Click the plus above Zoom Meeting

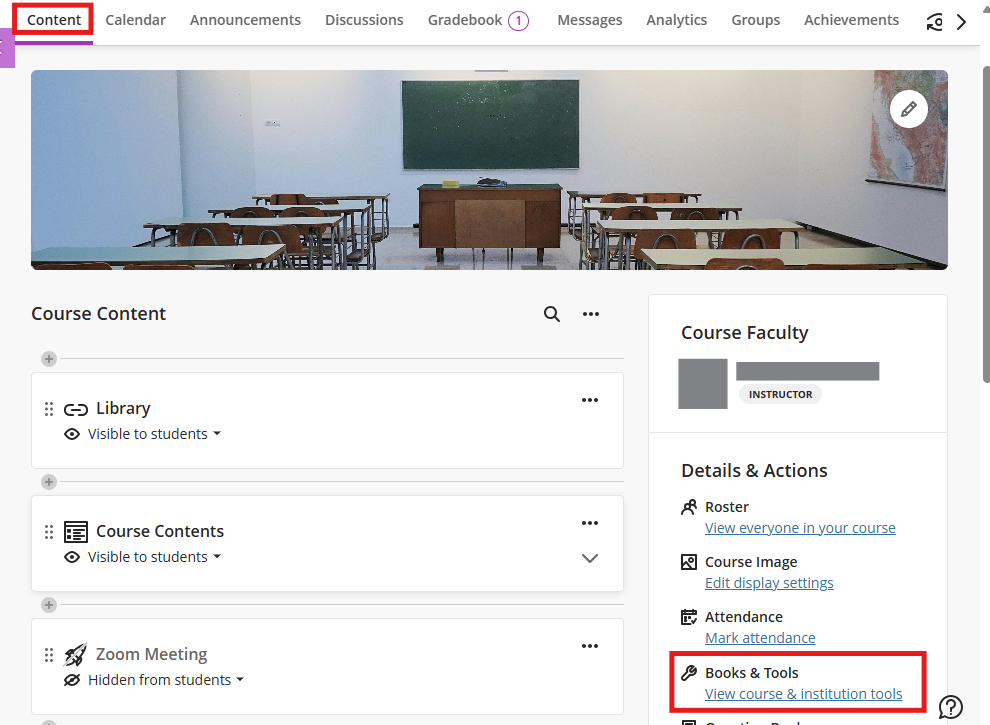point(49,605)
